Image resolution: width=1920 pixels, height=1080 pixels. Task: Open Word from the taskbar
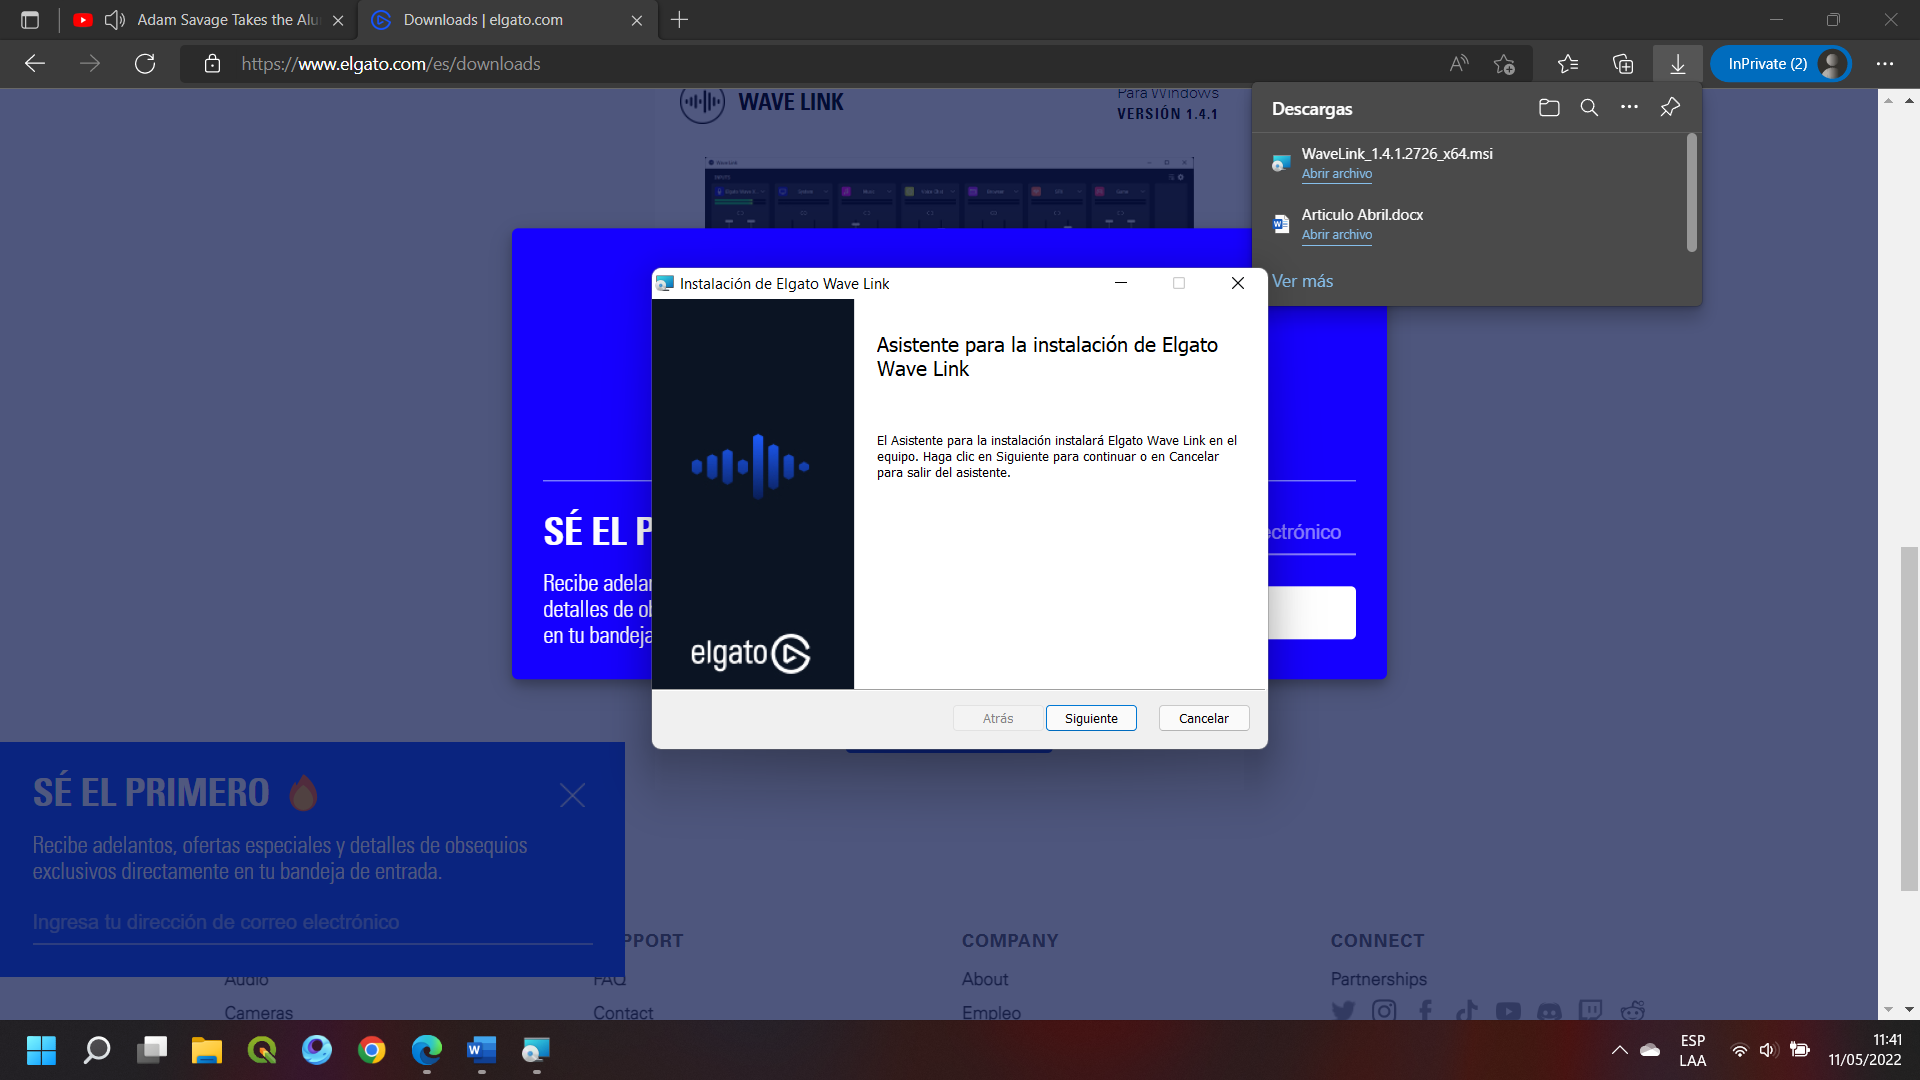[x=481, y=1050]
